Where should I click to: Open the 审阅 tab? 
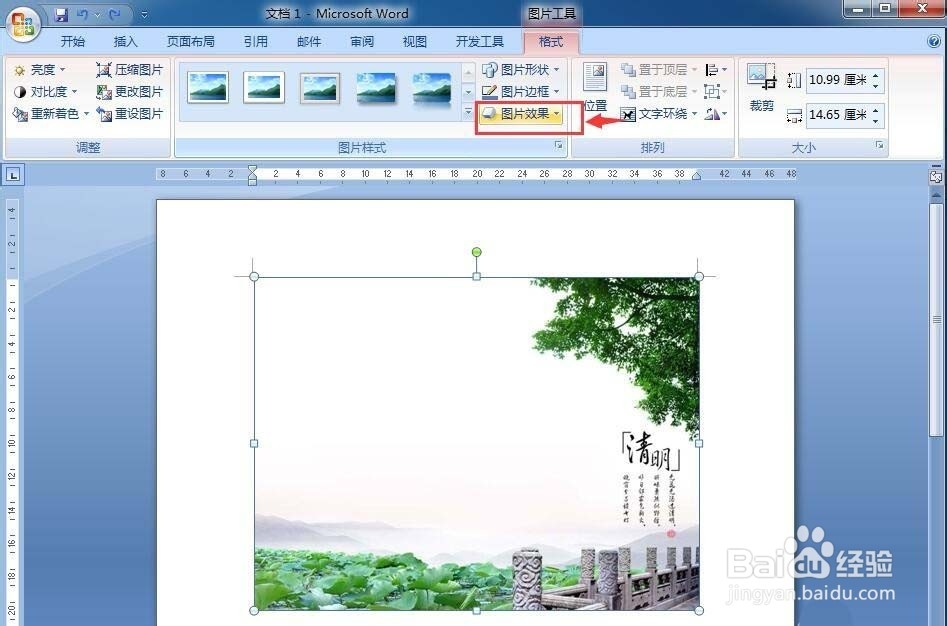(x=362, y=42)
